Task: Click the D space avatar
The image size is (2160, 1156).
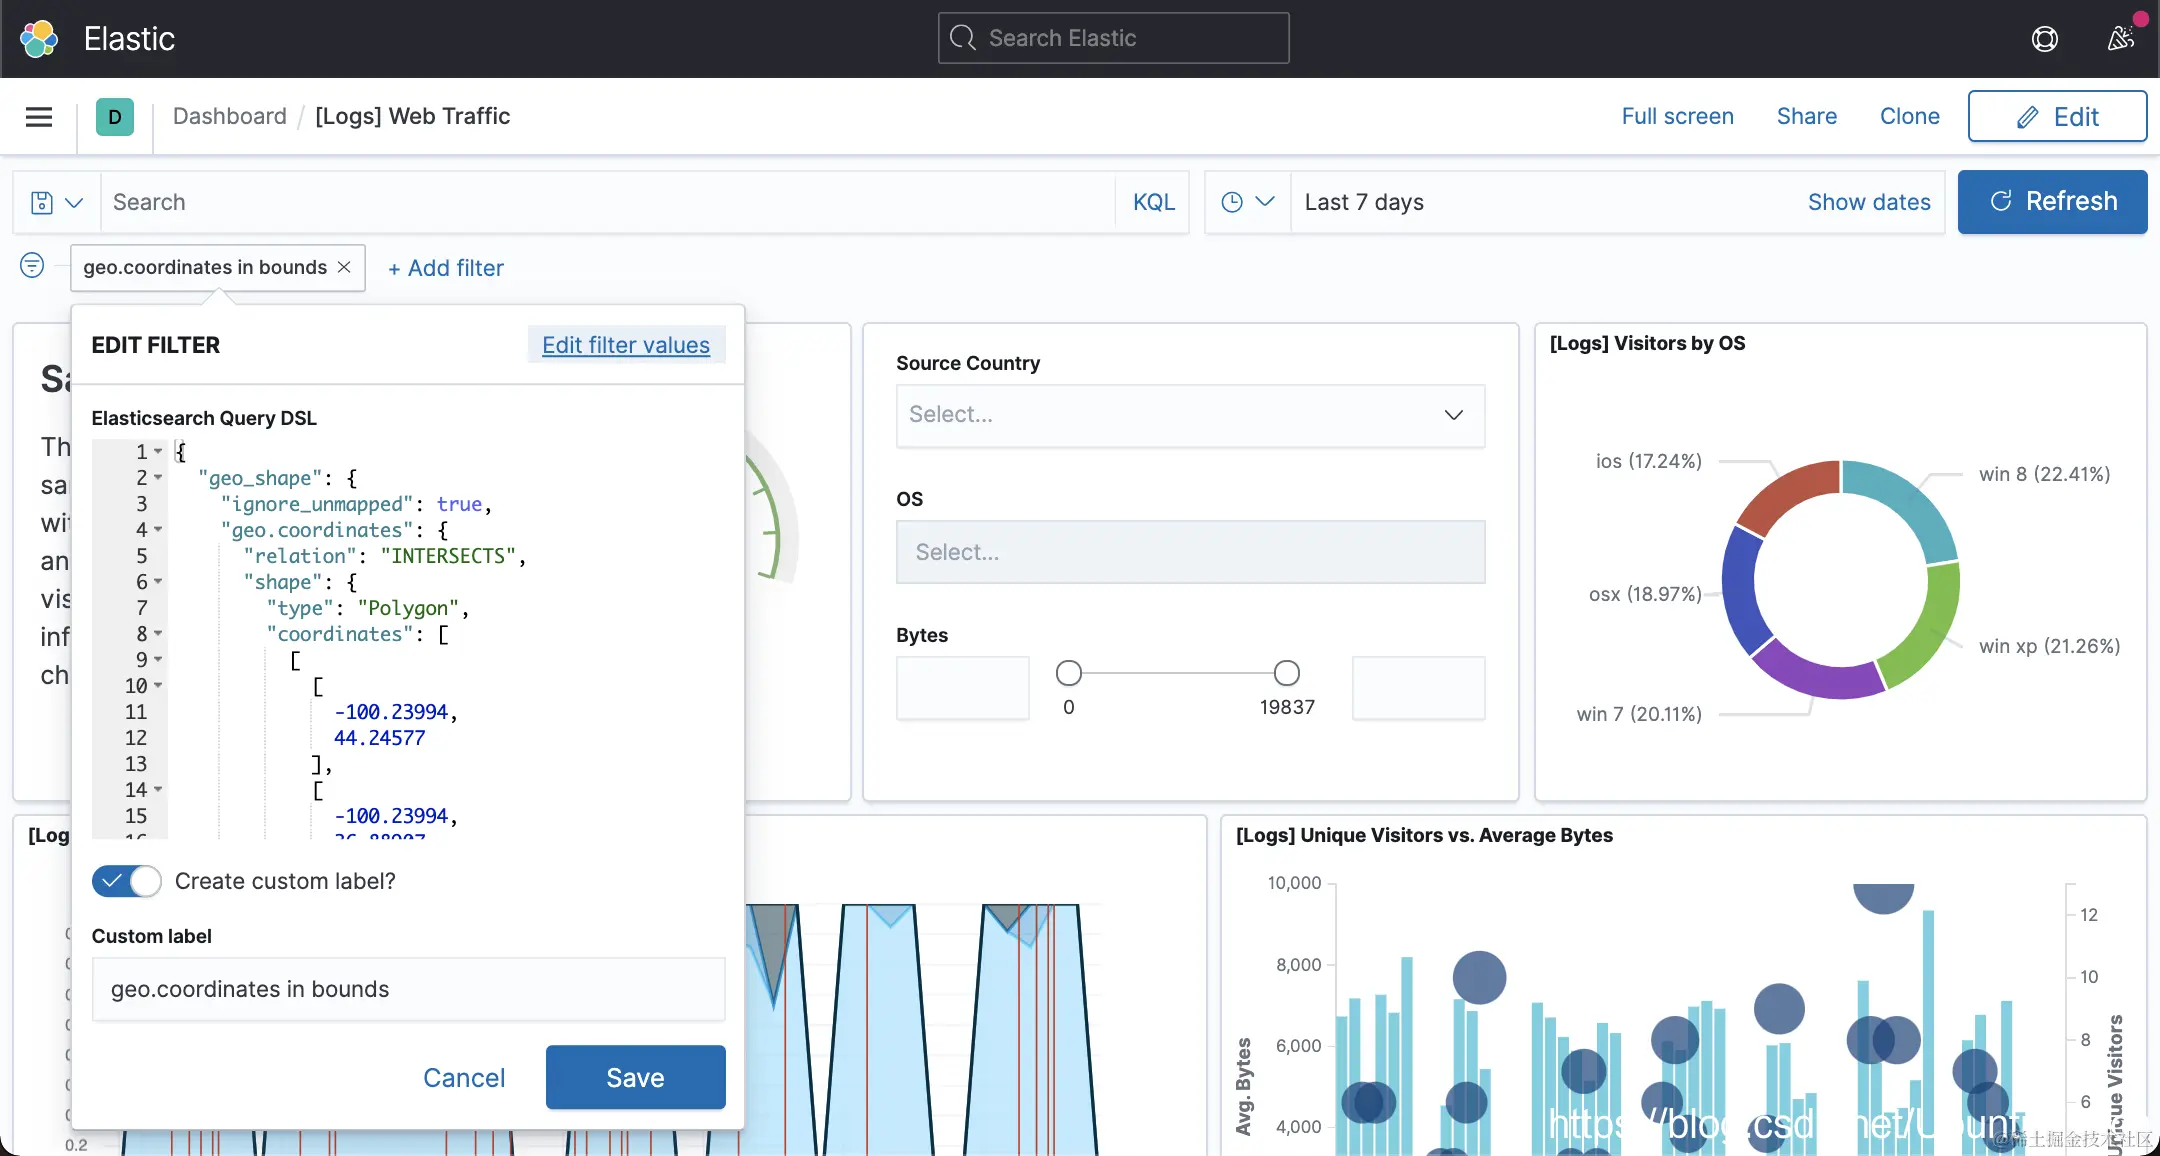Action: (x=115, y=117)
